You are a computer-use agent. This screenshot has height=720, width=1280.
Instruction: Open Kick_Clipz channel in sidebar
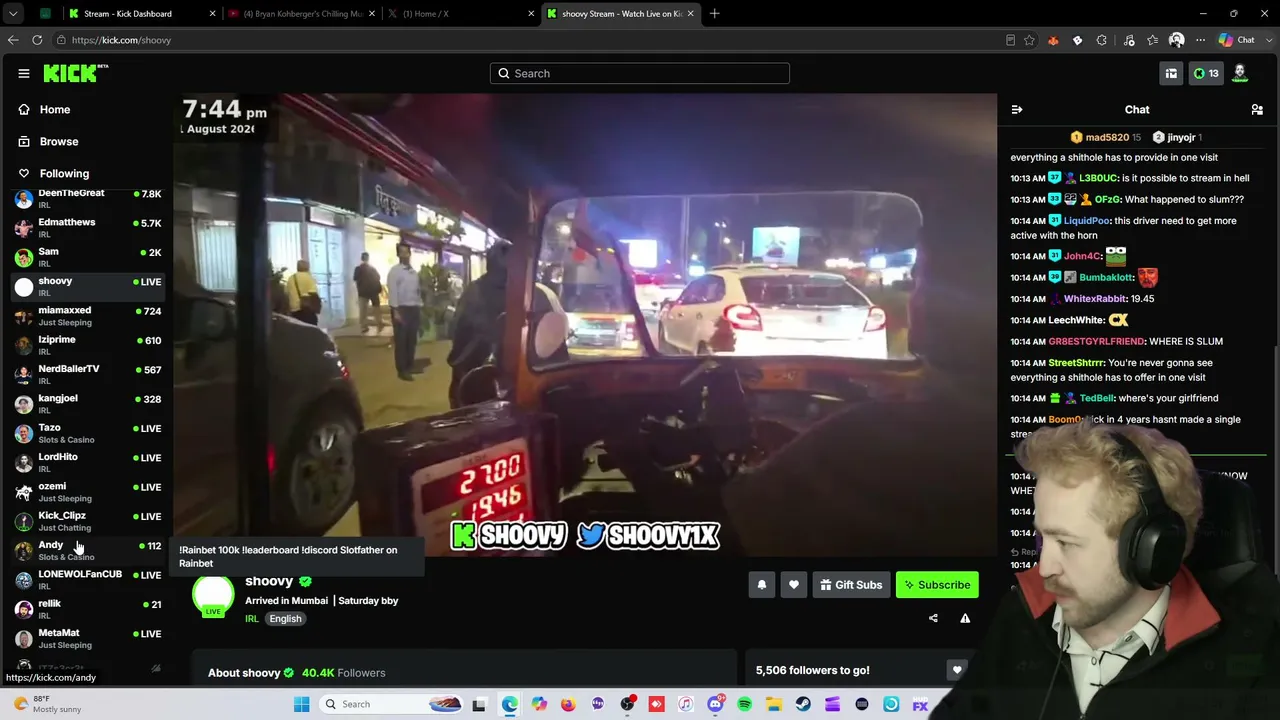click(88, 521)
